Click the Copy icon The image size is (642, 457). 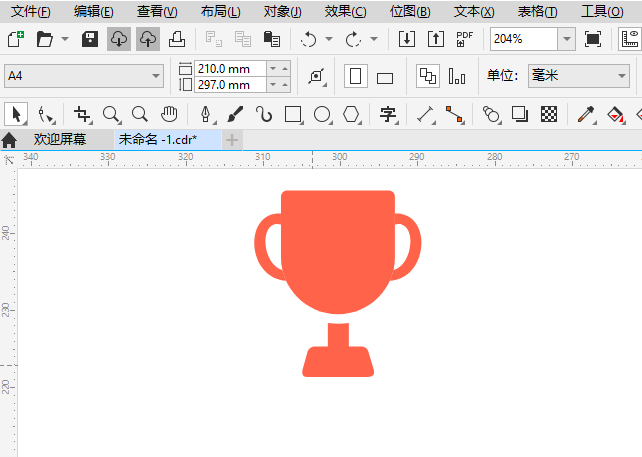coord(243,39)
